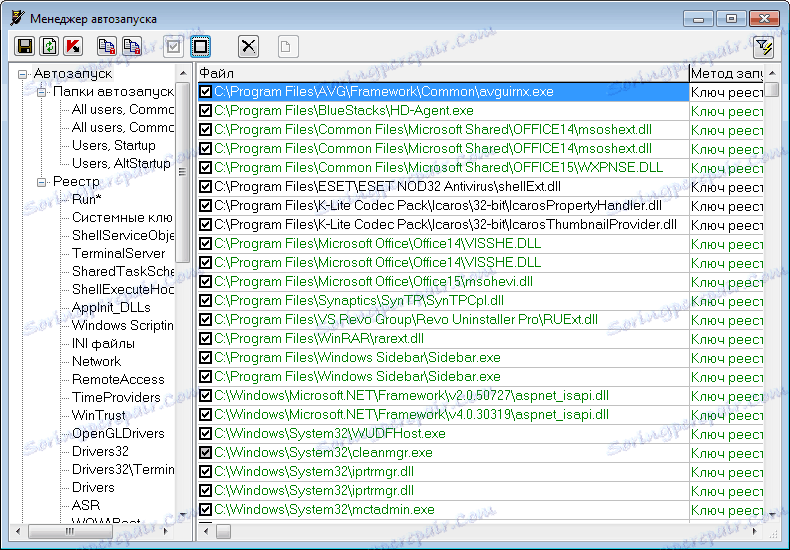Screen dimensions: 790x550
Task: Click the tree panel scroll-up arrow
Action: [x=182, y=74]
